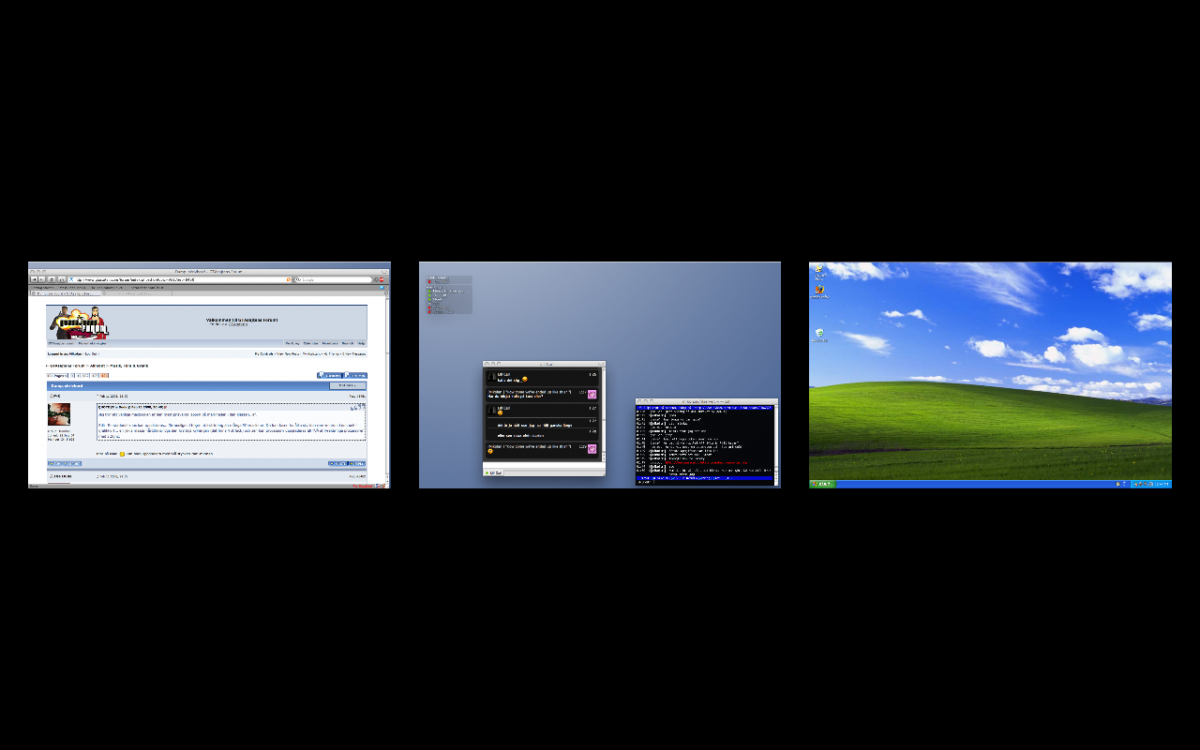This screenshot has height=750, width=1200.
Task: Open the Firefox shortcut on XP desktop
Action: click(818, 290)
